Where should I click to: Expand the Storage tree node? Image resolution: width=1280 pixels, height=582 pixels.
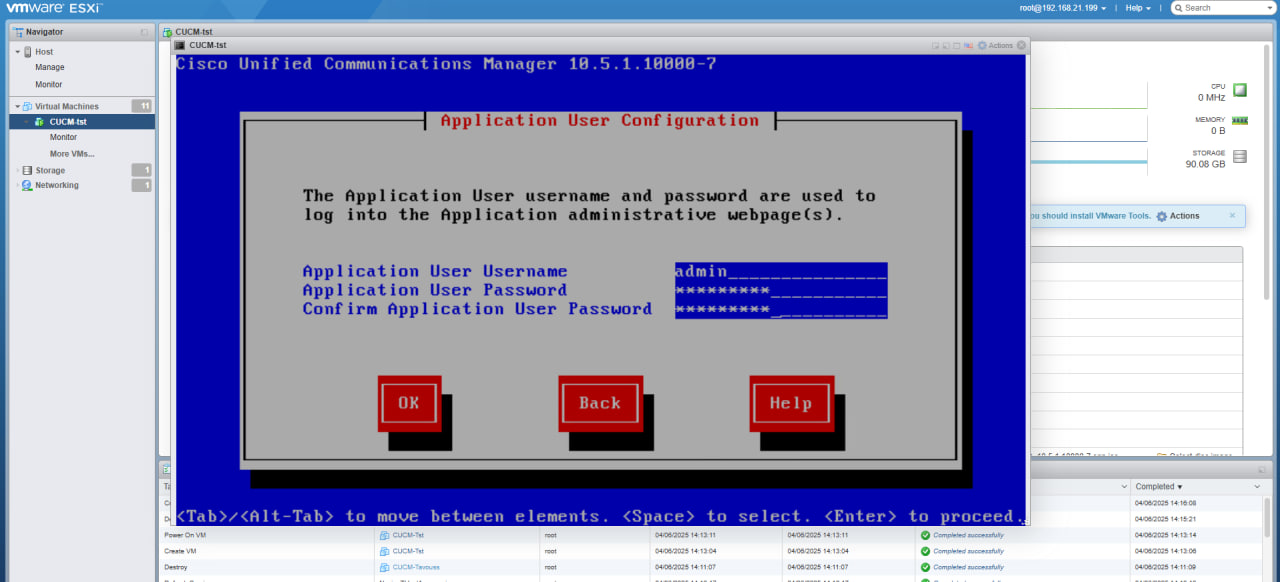[17, 171]
